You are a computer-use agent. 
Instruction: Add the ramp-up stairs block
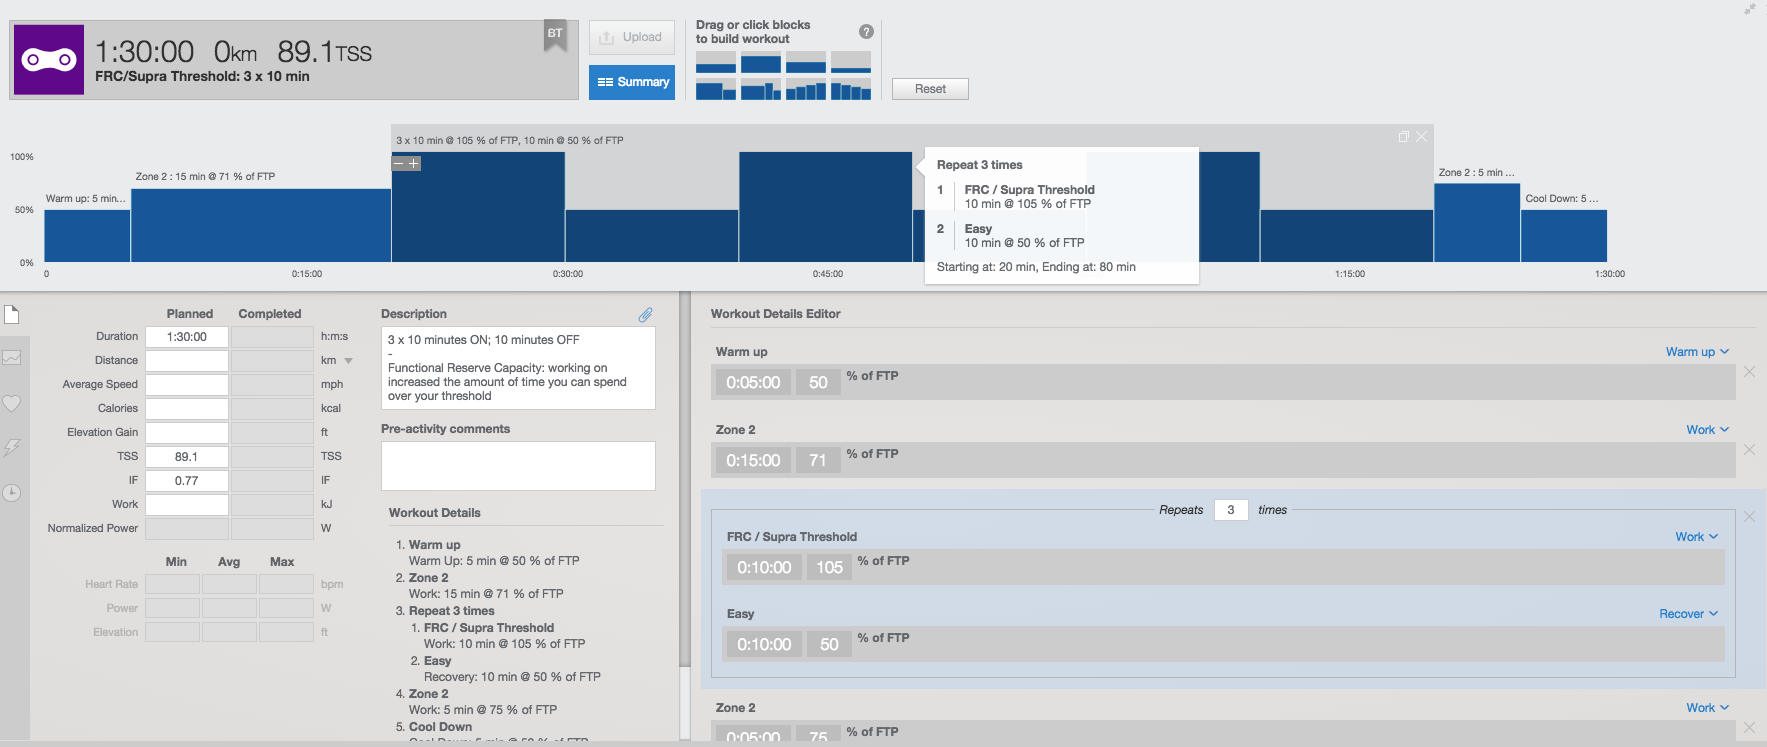805,90
